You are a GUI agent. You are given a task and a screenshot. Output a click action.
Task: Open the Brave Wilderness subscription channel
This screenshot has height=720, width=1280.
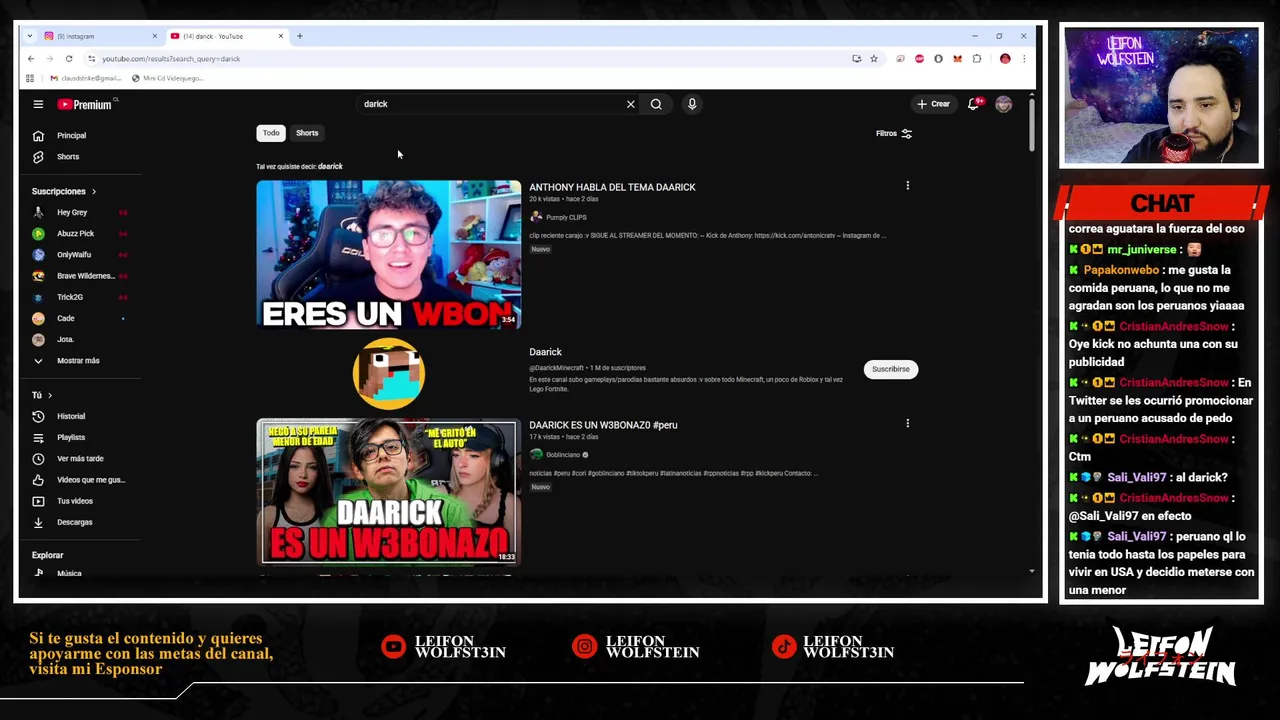click(85, 276)
